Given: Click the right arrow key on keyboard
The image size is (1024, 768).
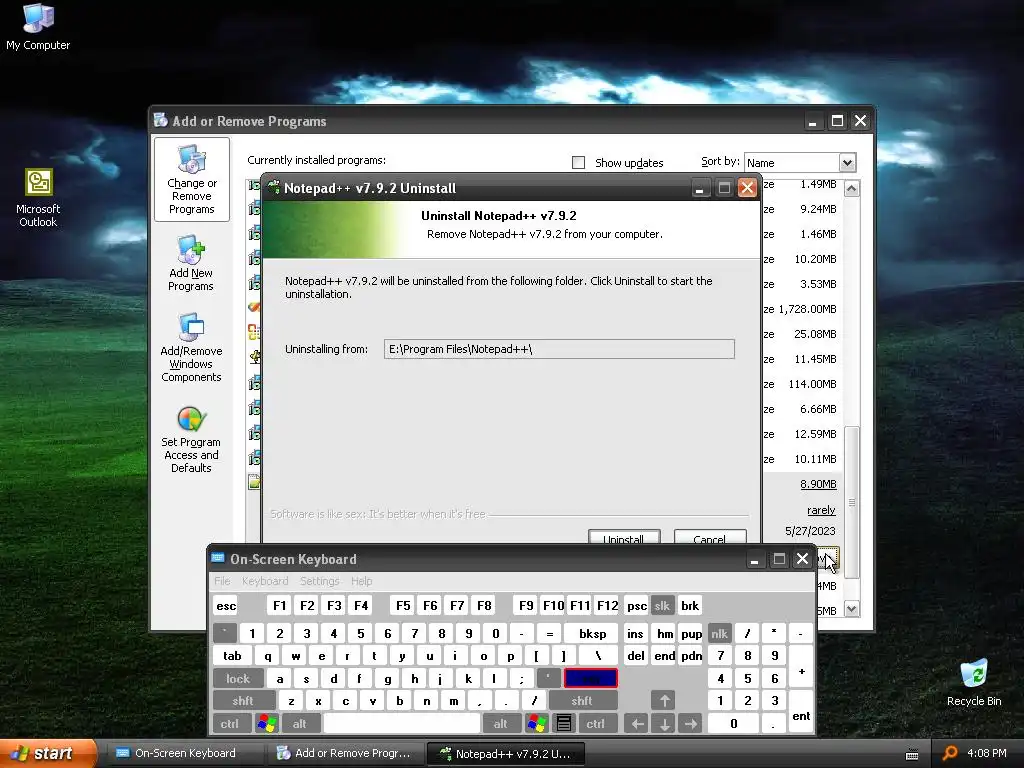Looking at the screenshot, I should 691,724.
